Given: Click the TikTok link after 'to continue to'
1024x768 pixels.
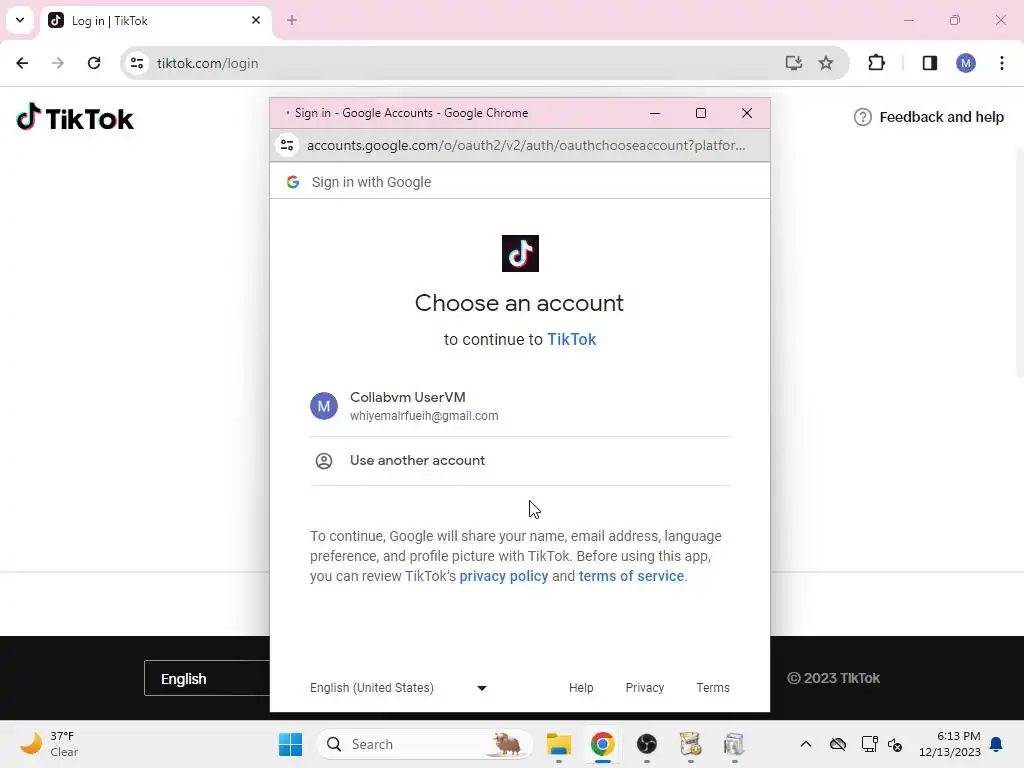Looking at the screenshot, I should tap(571, 340).
